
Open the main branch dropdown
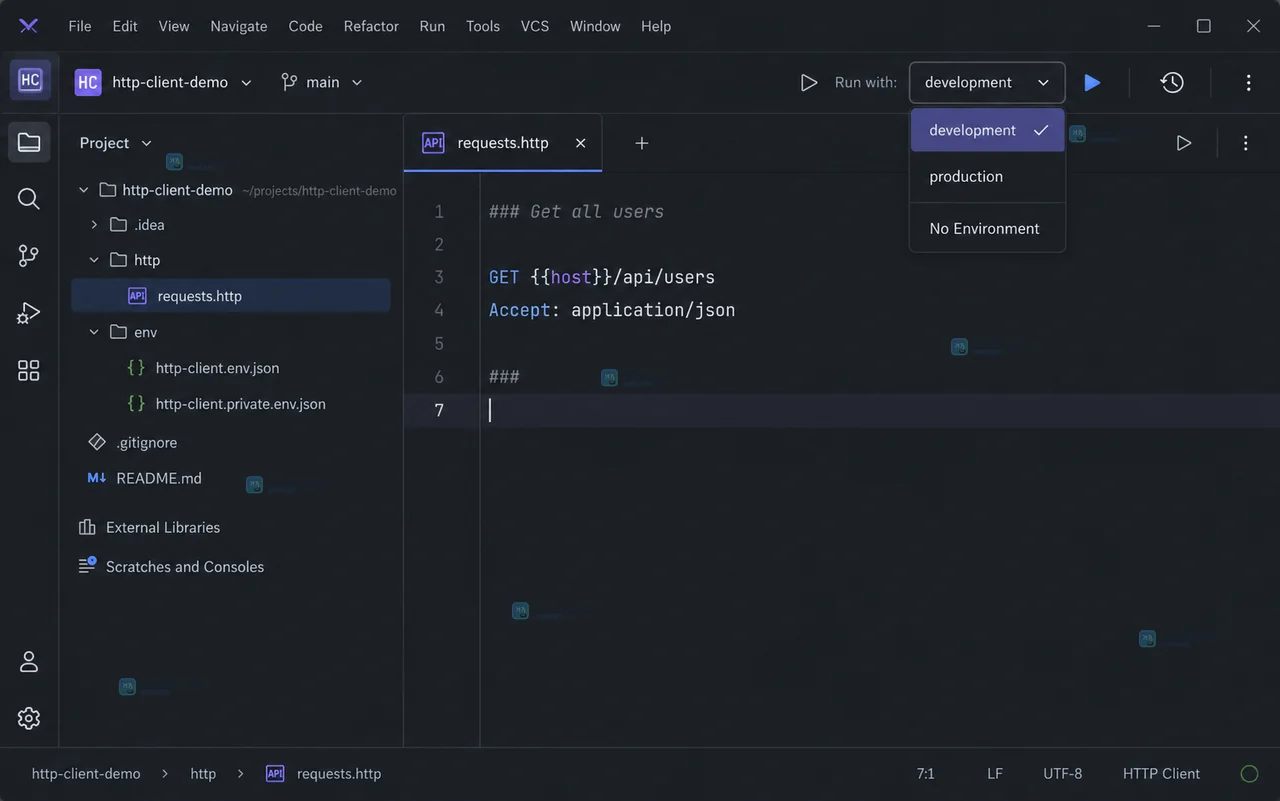pos(322,82)
